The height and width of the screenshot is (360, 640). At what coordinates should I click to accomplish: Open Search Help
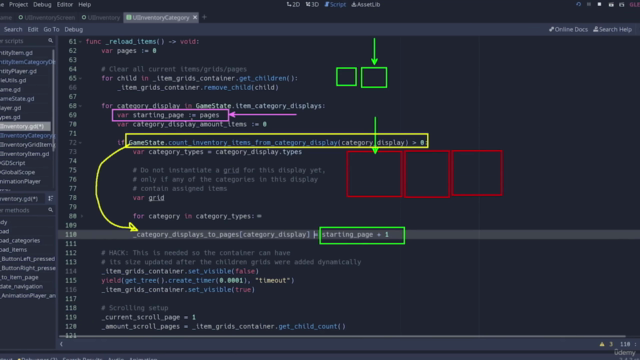612,29
